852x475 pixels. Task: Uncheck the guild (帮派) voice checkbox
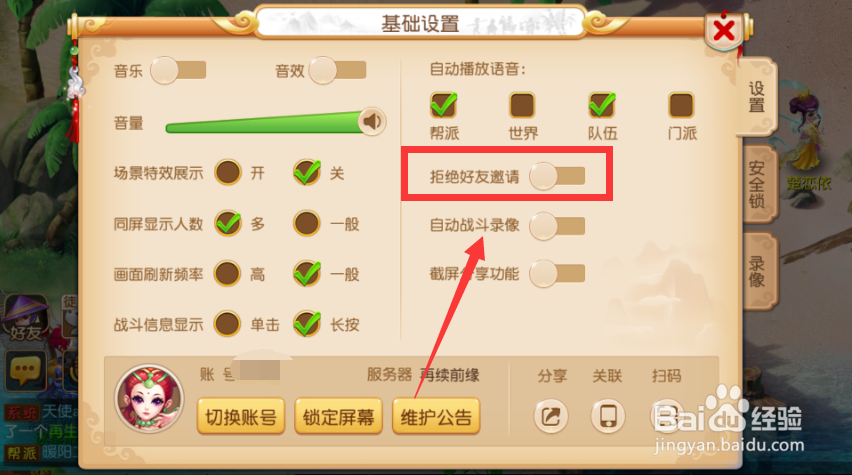tap(443, 105)
